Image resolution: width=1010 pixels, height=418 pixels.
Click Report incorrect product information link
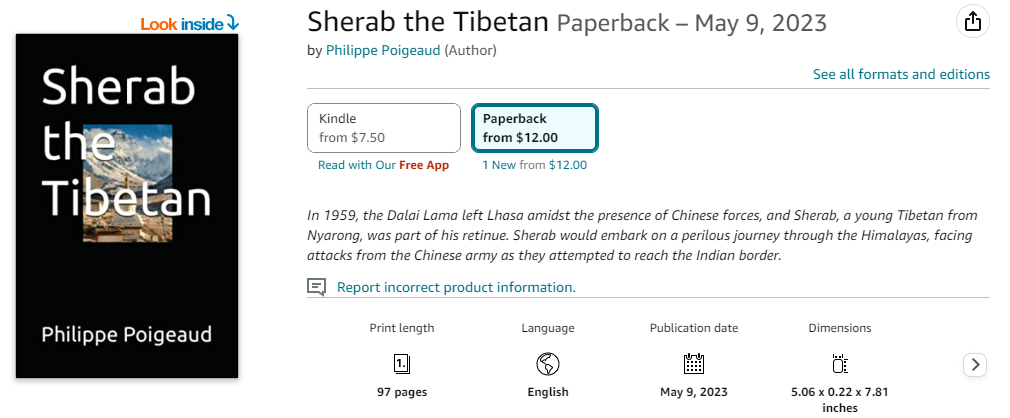click(x=456, y=287)
